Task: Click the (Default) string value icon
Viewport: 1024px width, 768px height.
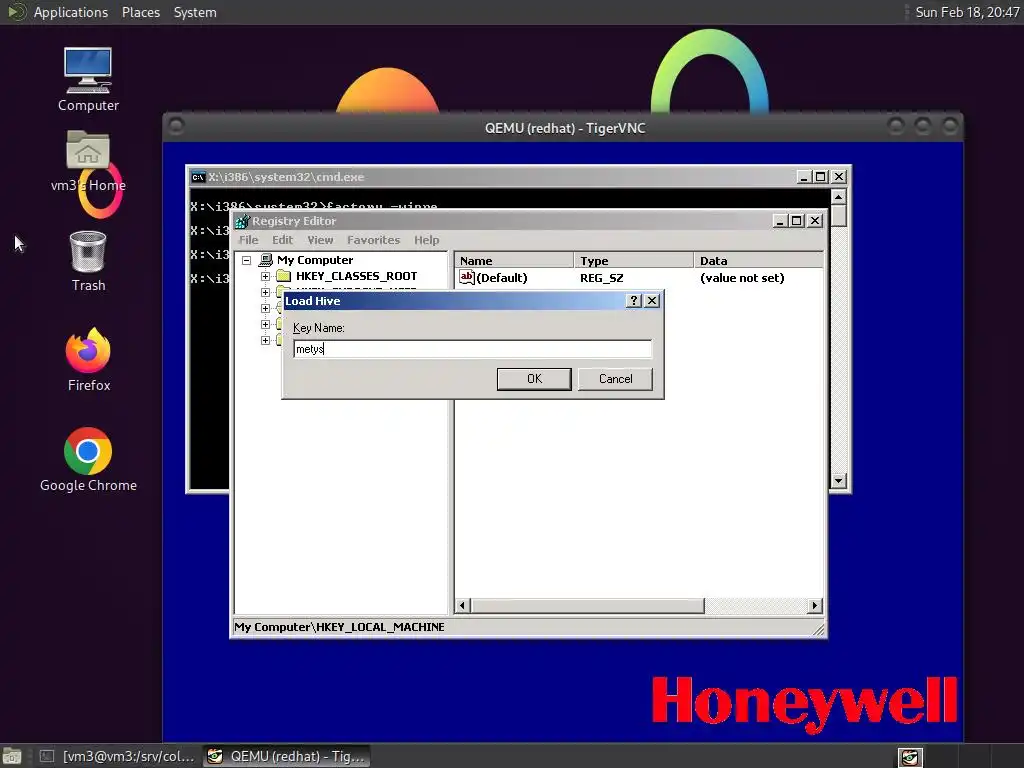Action: pos(466,277)
